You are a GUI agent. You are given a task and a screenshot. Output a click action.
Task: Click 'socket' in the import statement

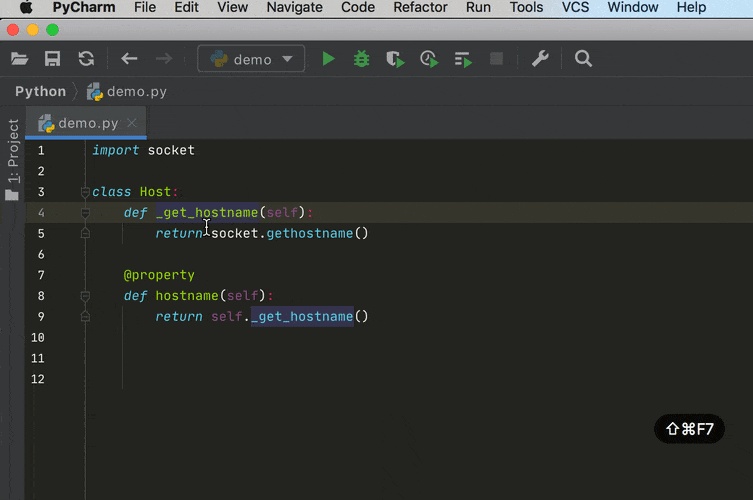pos(171,150)
